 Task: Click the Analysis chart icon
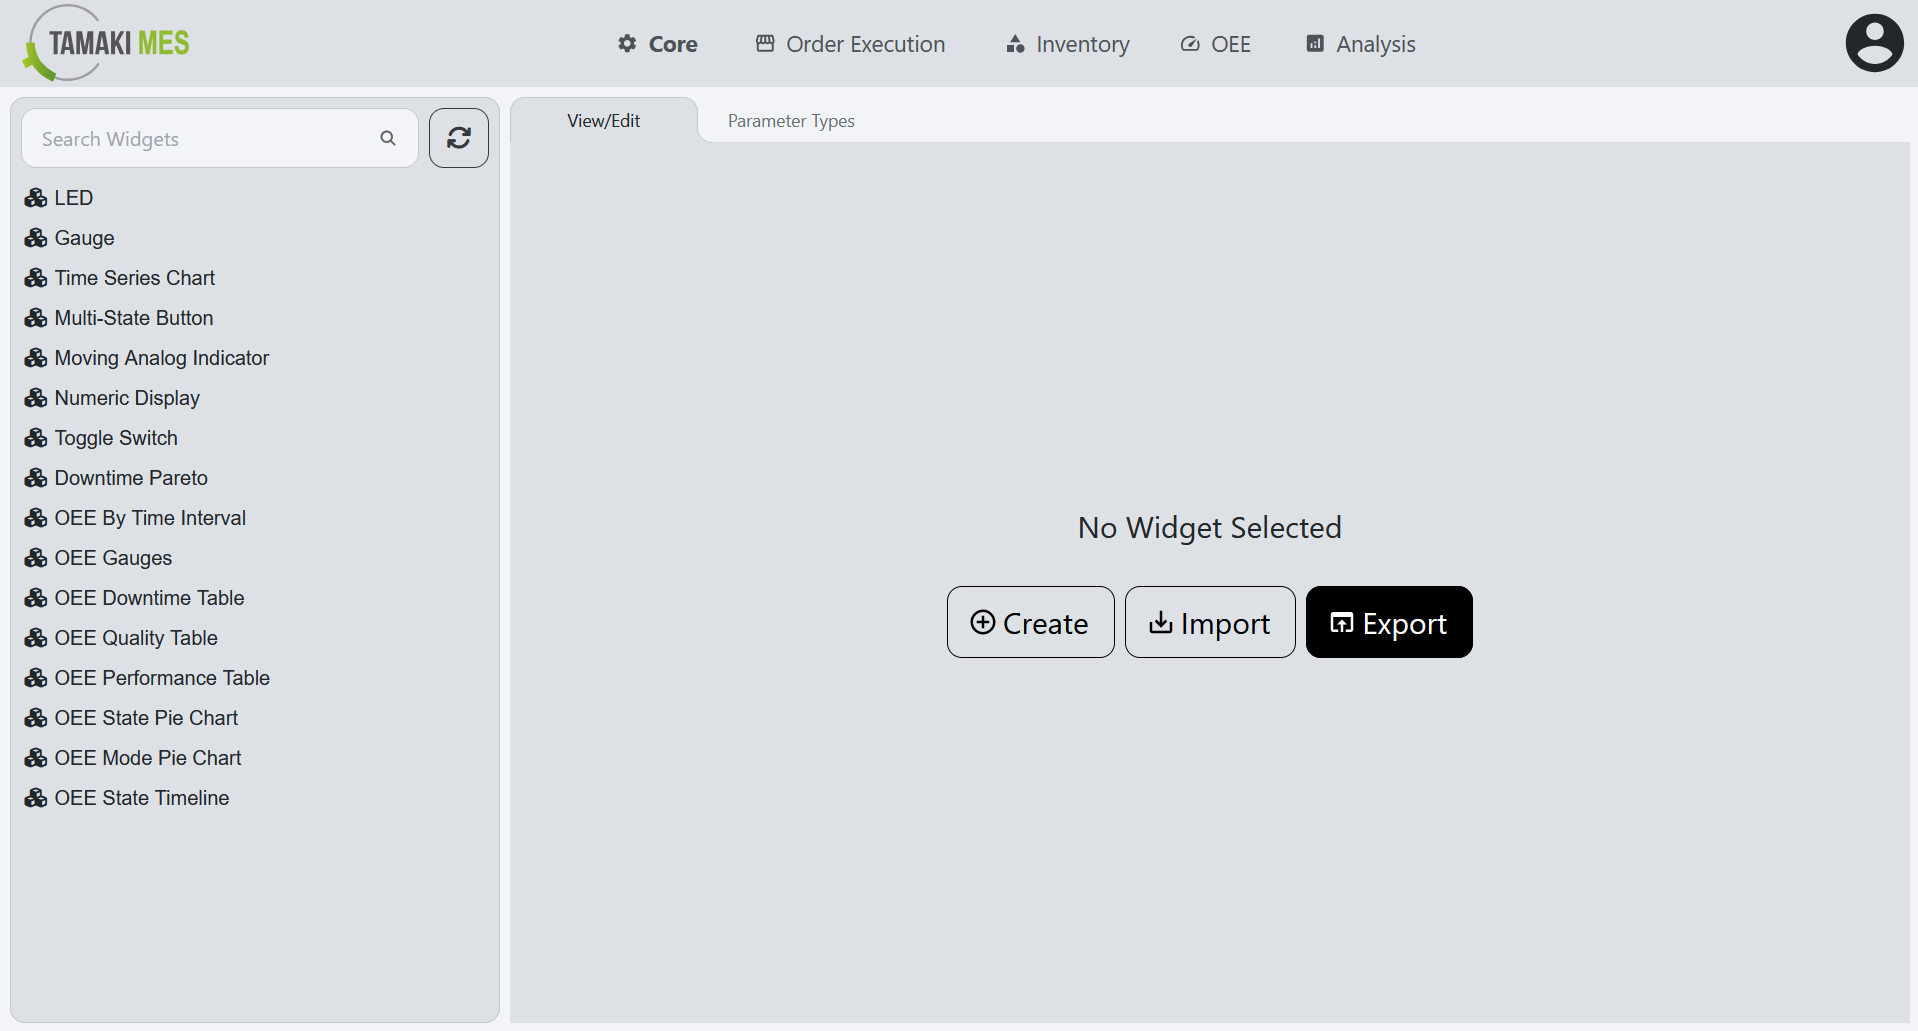[x=1314, y=44]
